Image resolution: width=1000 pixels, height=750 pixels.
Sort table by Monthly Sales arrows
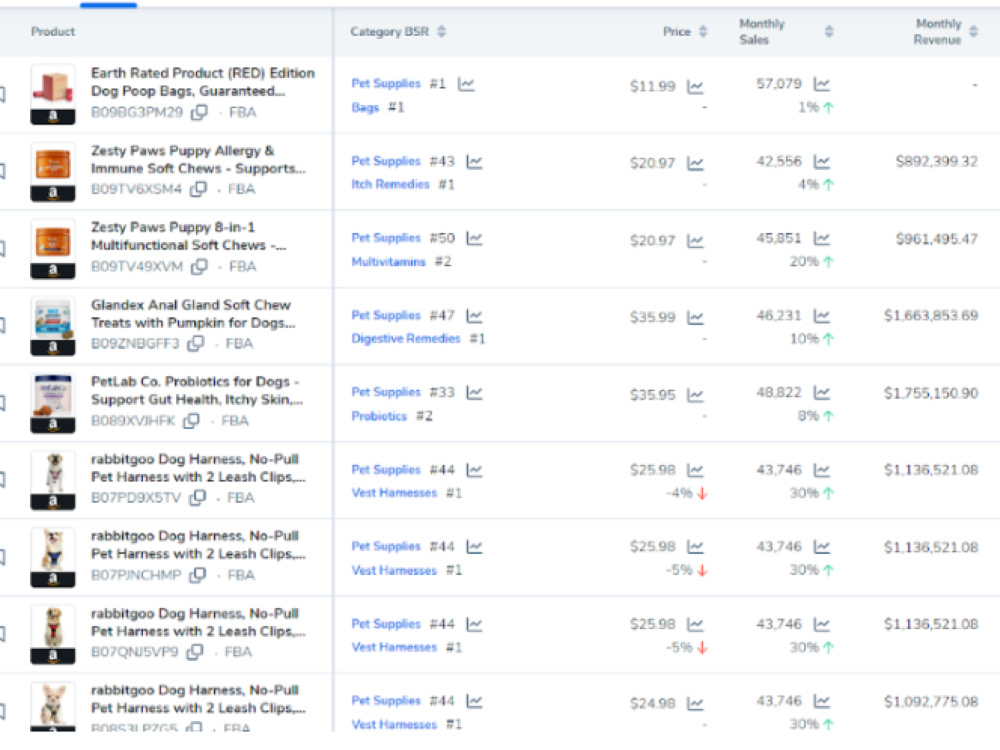828,31
